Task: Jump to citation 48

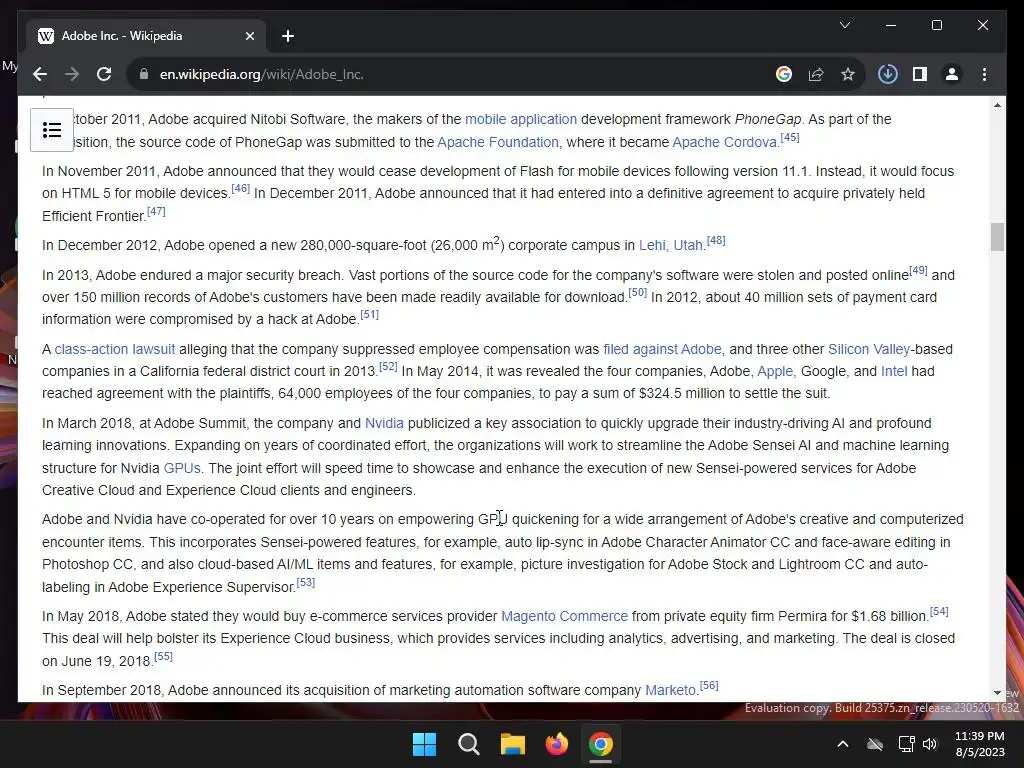Action: (x=716, y=240)
